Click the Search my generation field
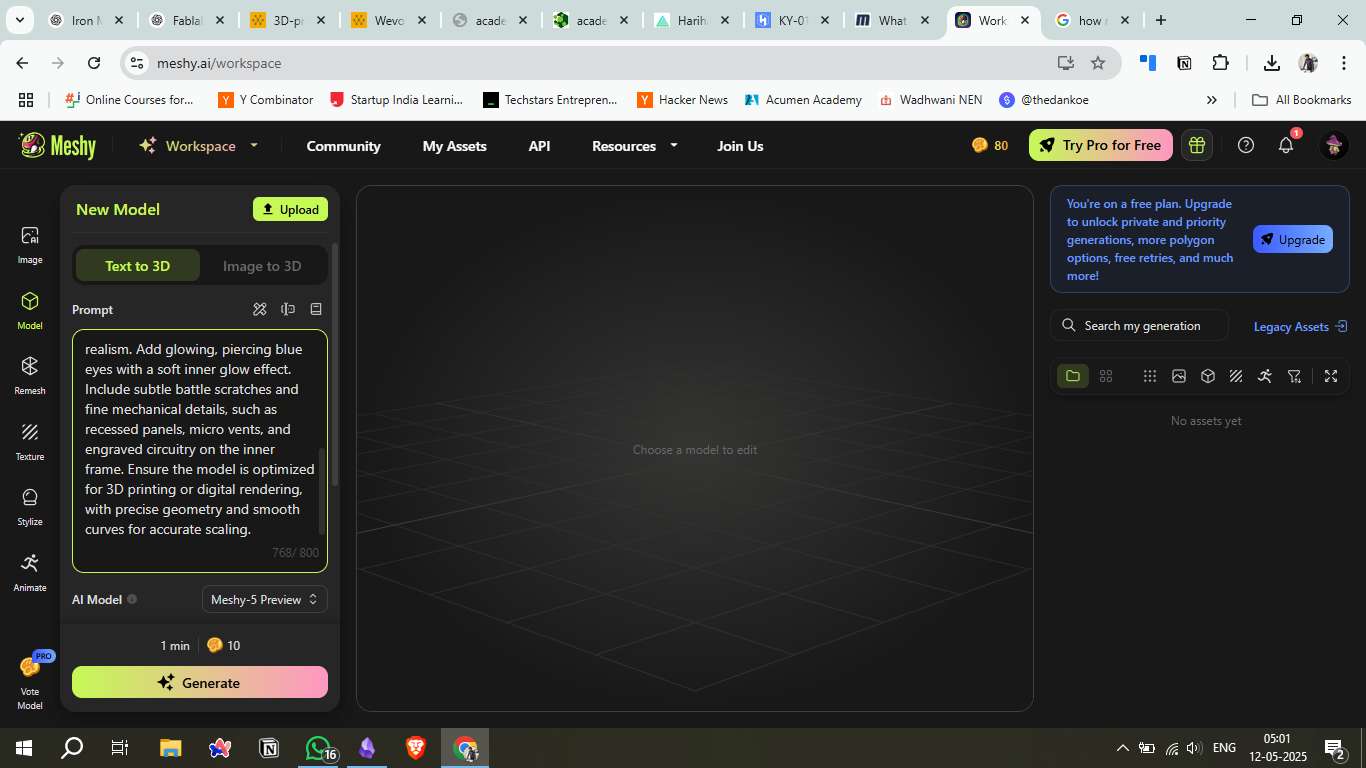This screenshot has height=768, width=1366. (1140, 325)
